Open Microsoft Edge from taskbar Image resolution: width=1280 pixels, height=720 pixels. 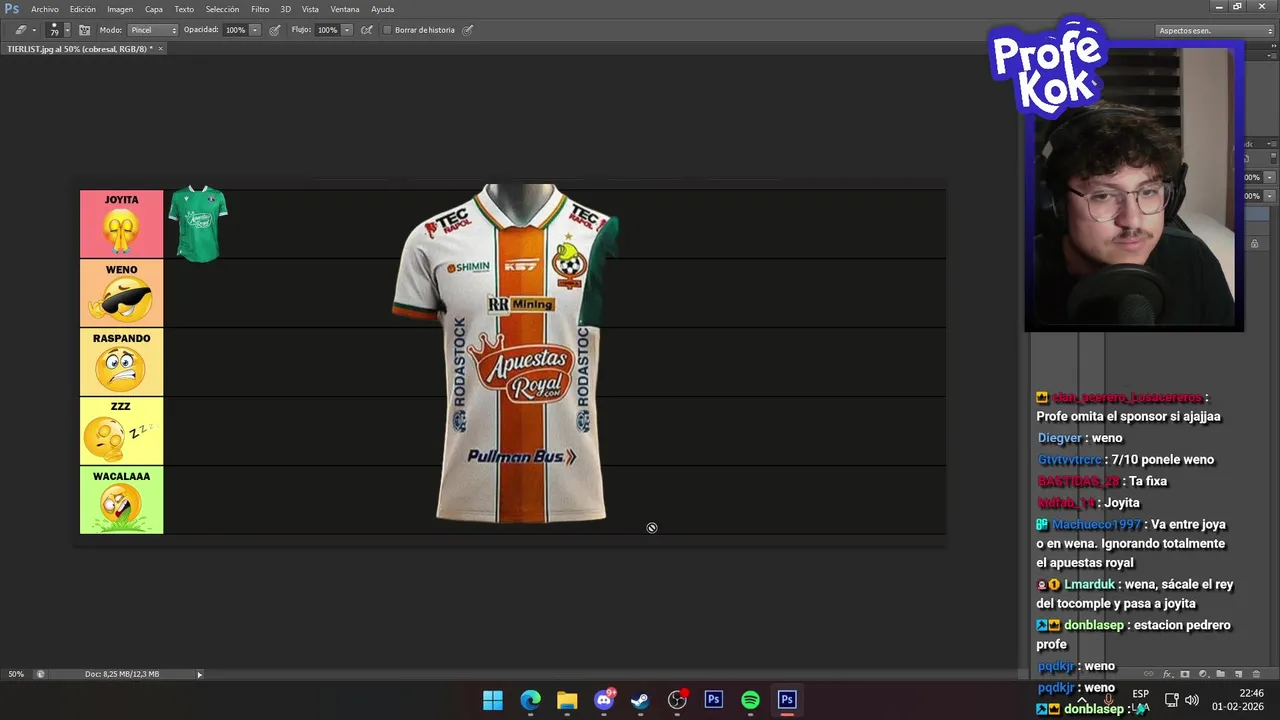coord(530,700)
